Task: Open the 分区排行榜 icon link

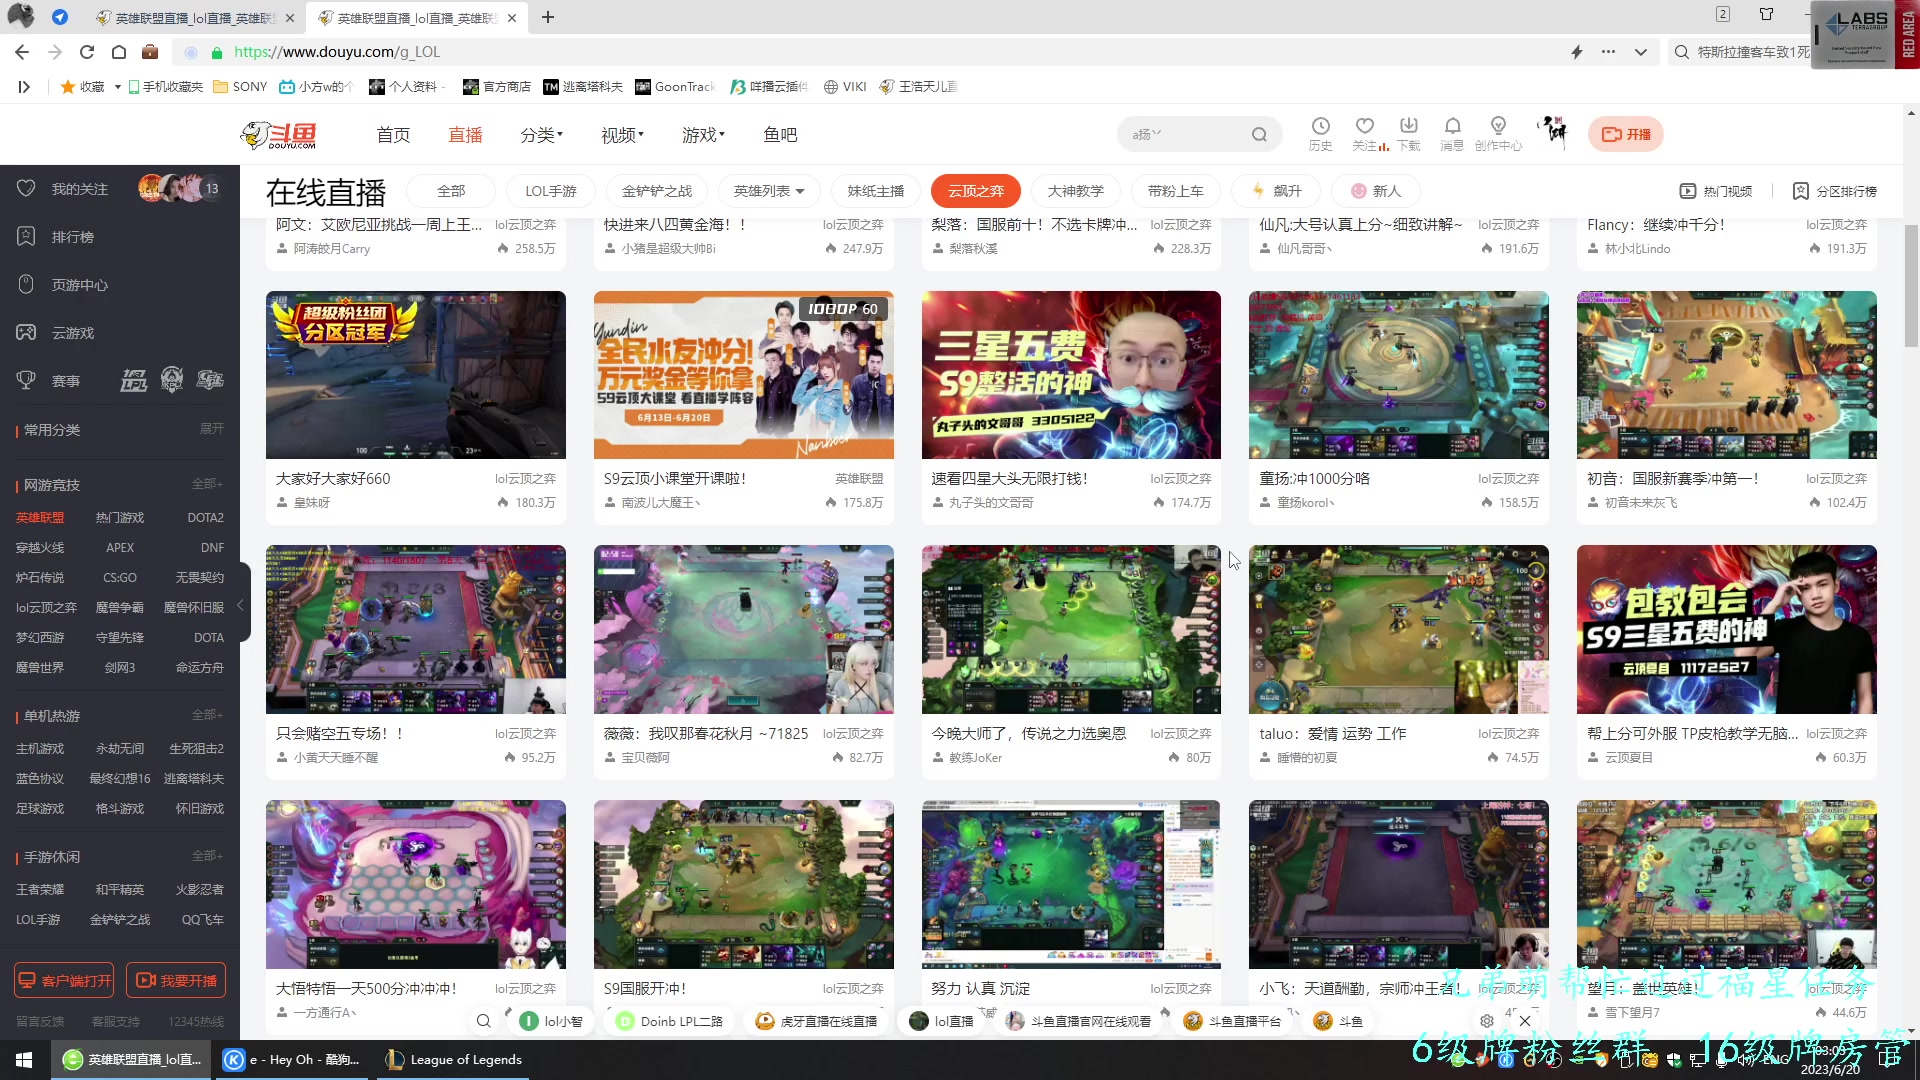Action: coord(1835,191)
